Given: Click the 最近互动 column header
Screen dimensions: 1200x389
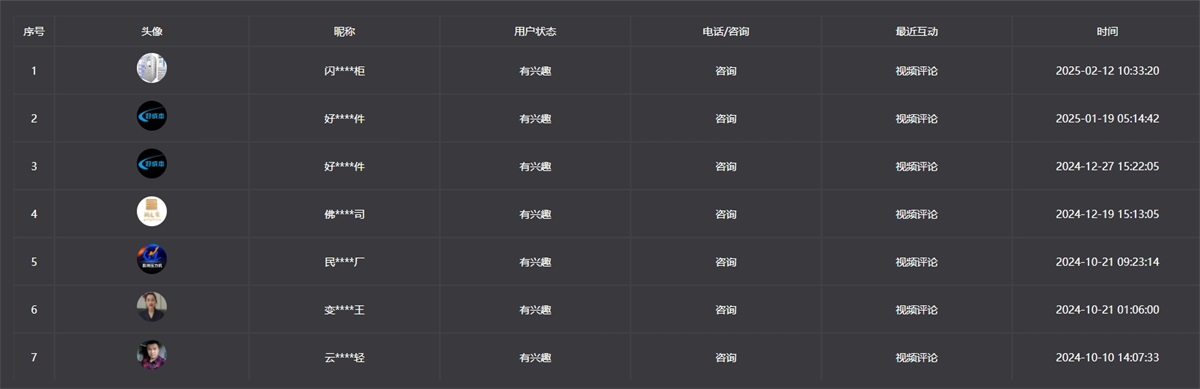Looking at the screenshot, I should pyautogui.click(x=916, y=32).
